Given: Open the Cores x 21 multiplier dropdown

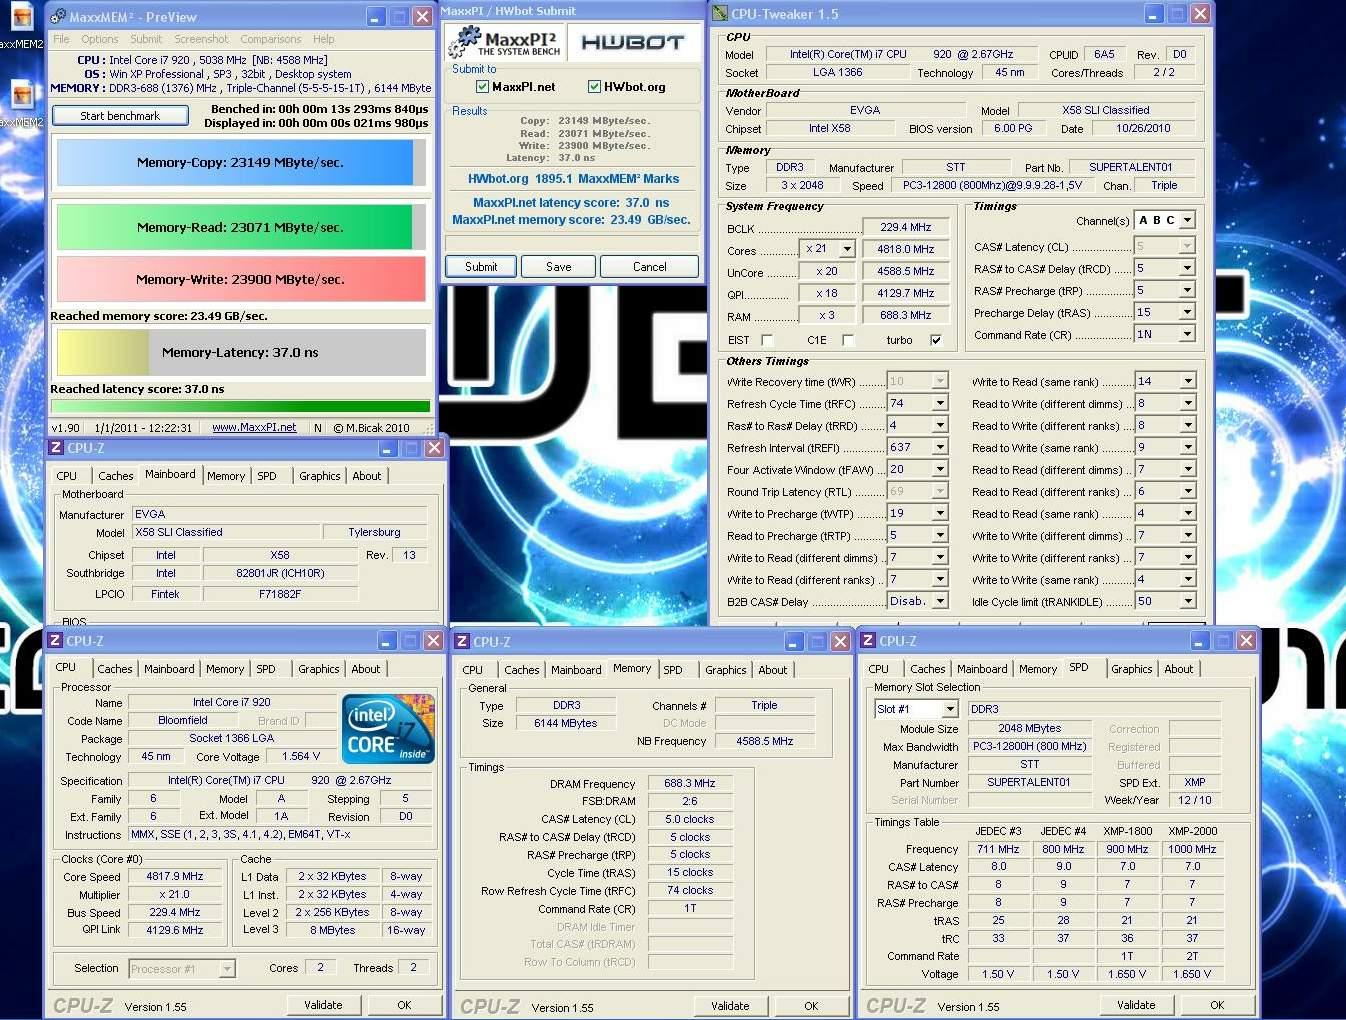Looking at the screenshot, I should pyautogui.click(x=847, y=249).
